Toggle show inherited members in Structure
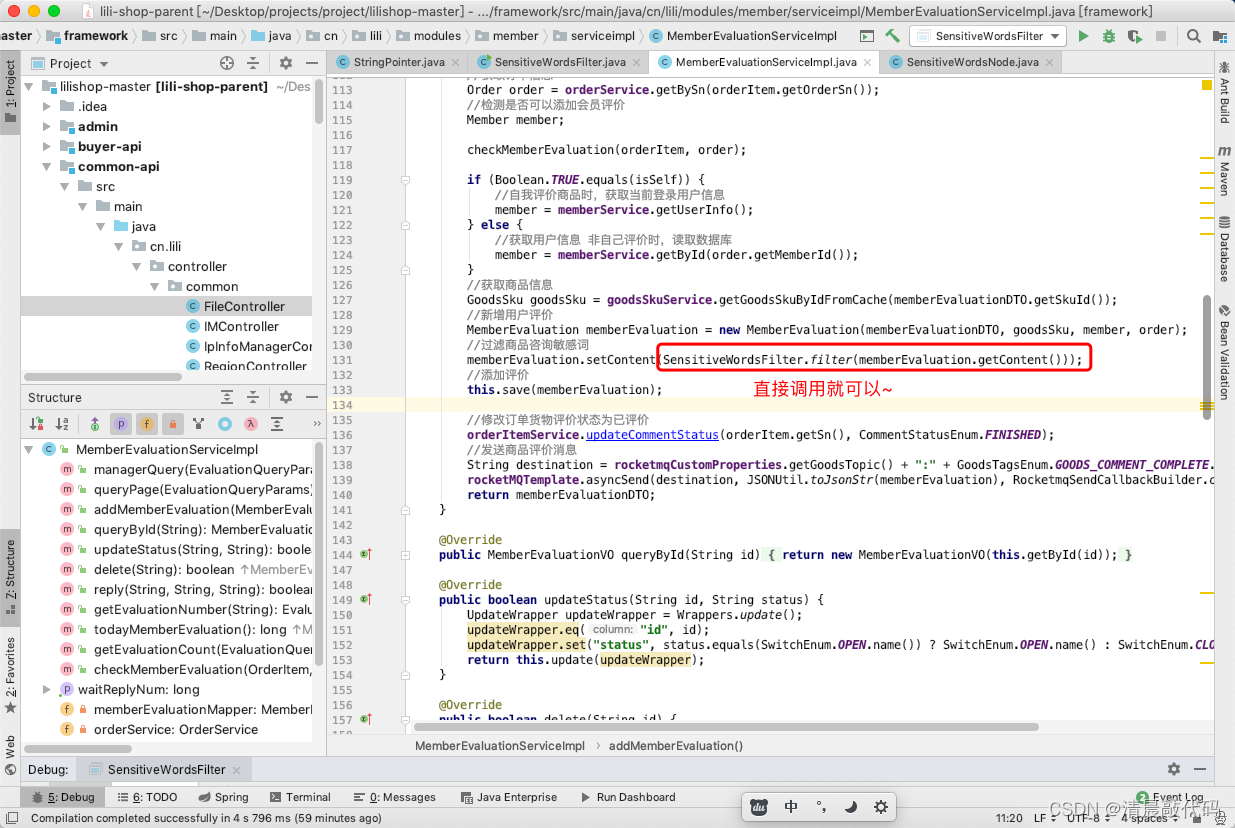 tap(95, 424)
